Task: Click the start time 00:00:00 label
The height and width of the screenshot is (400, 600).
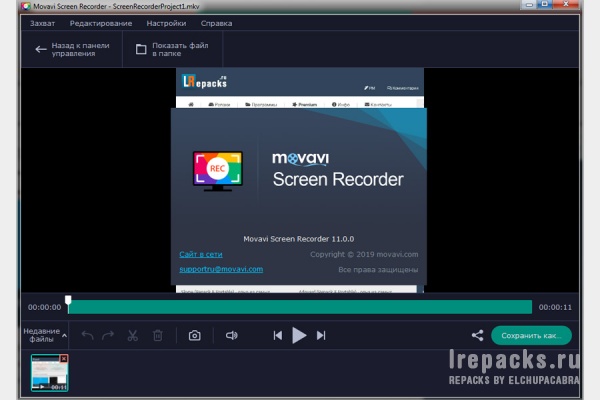Action: (44, 307)
